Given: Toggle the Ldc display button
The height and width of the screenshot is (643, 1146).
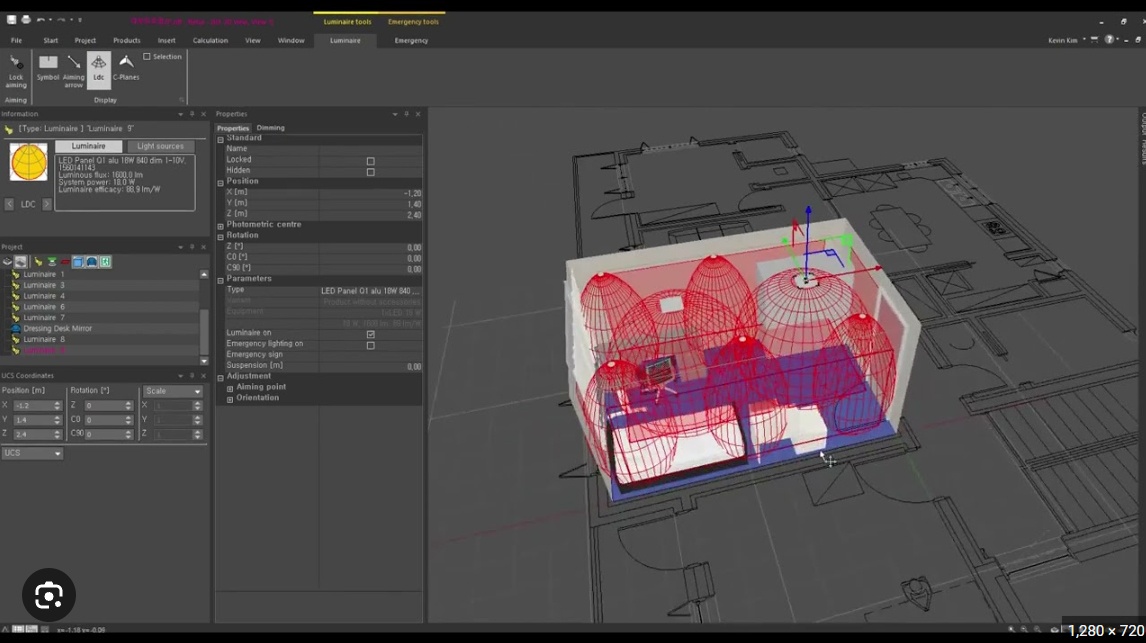Looking at the screenshot, I should pyautogui.click(x=99, y=68).
